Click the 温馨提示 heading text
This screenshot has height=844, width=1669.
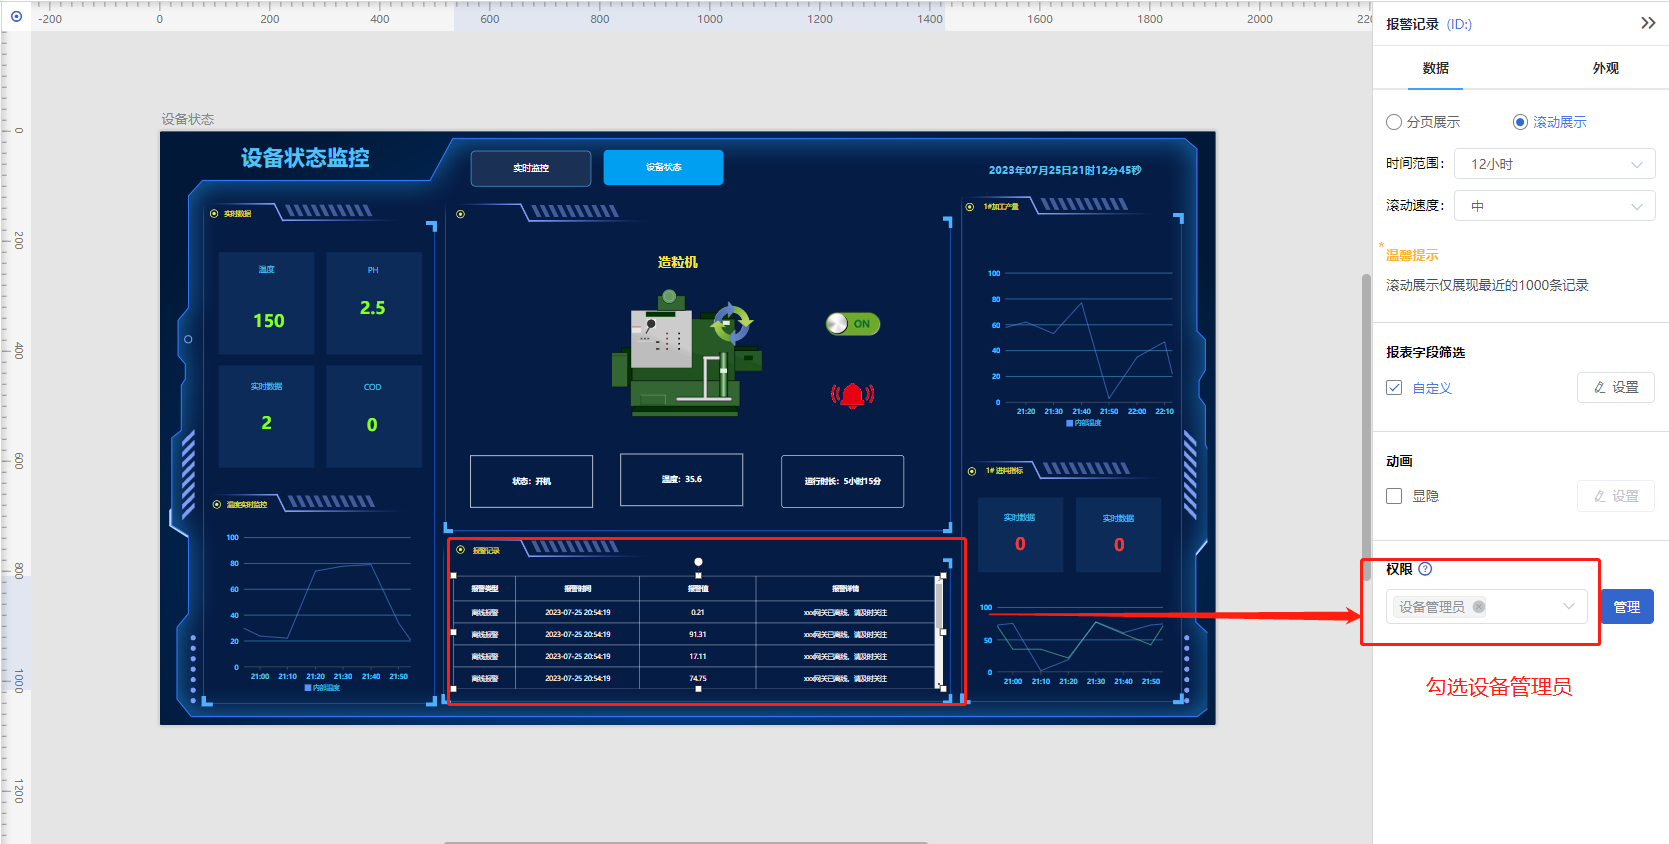[x=1412, y=255]
